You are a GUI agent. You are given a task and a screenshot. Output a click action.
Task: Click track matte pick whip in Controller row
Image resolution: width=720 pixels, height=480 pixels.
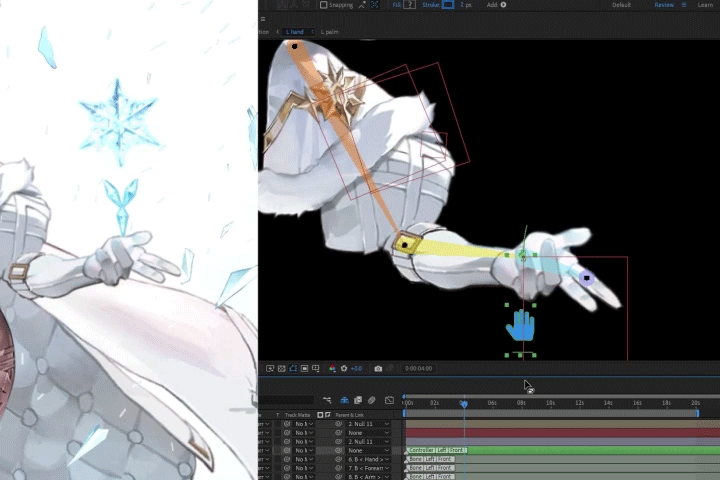pyautogui.click(x=287, y=451)
